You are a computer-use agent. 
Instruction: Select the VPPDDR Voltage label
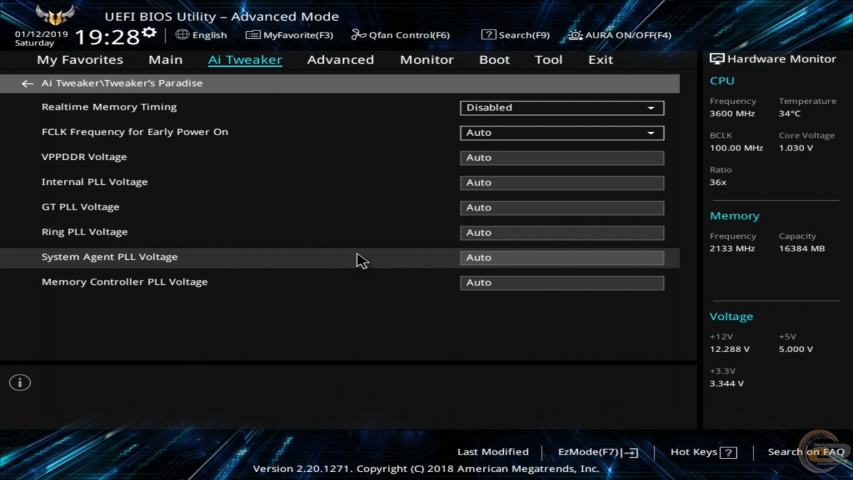(x=84, y=157)
